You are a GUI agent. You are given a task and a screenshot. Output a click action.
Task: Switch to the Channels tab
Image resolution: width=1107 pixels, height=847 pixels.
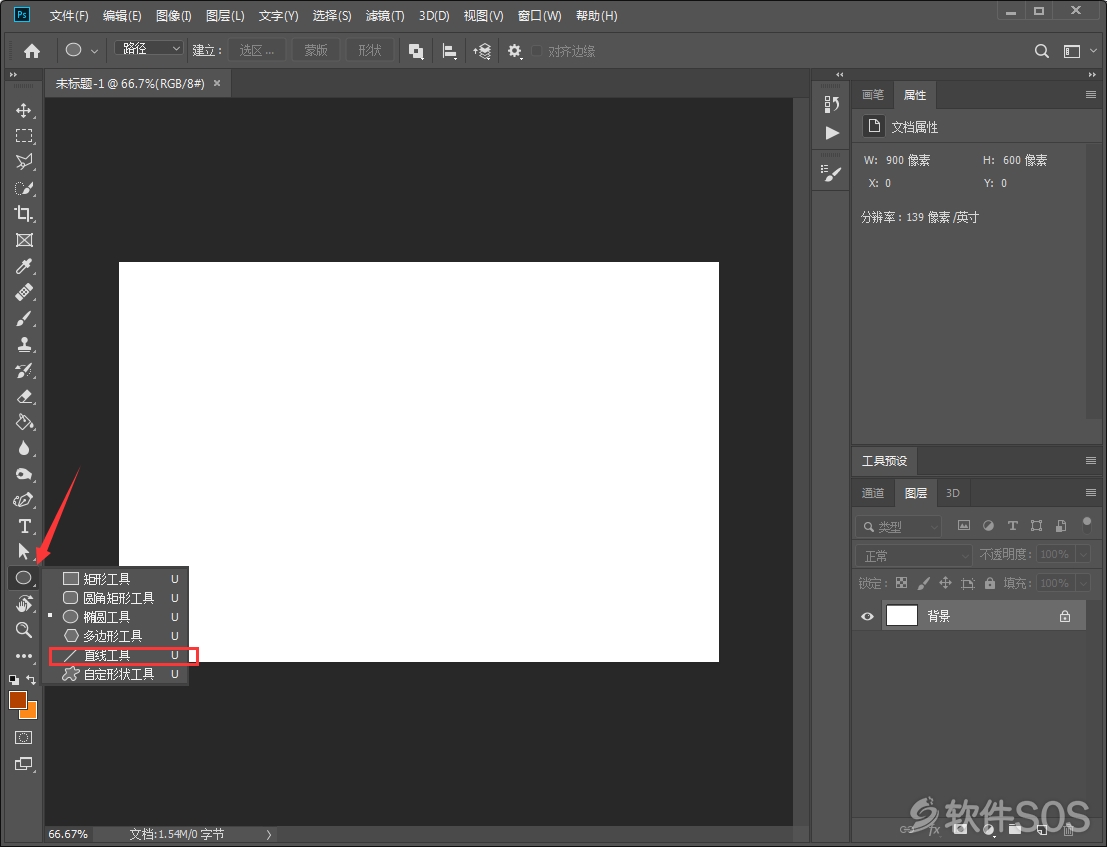point(873,493)
